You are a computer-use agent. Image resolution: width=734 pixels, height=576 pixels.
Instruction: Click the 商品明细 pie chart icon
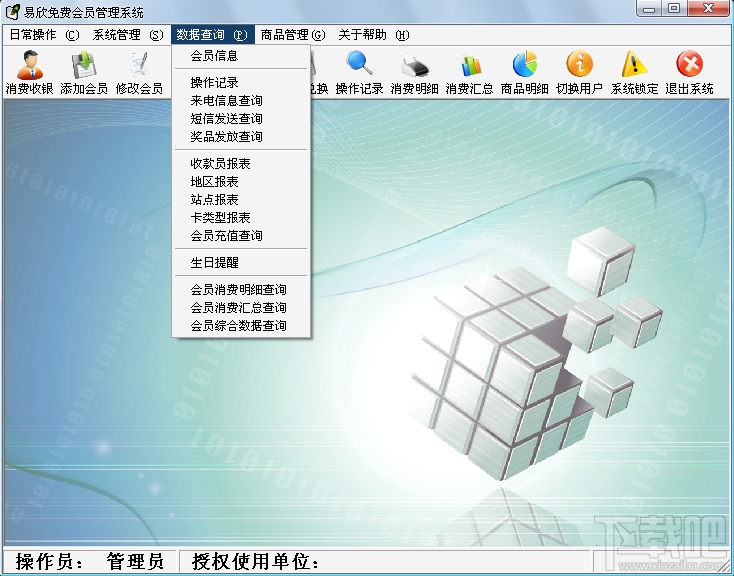click(x=525, y=72)
